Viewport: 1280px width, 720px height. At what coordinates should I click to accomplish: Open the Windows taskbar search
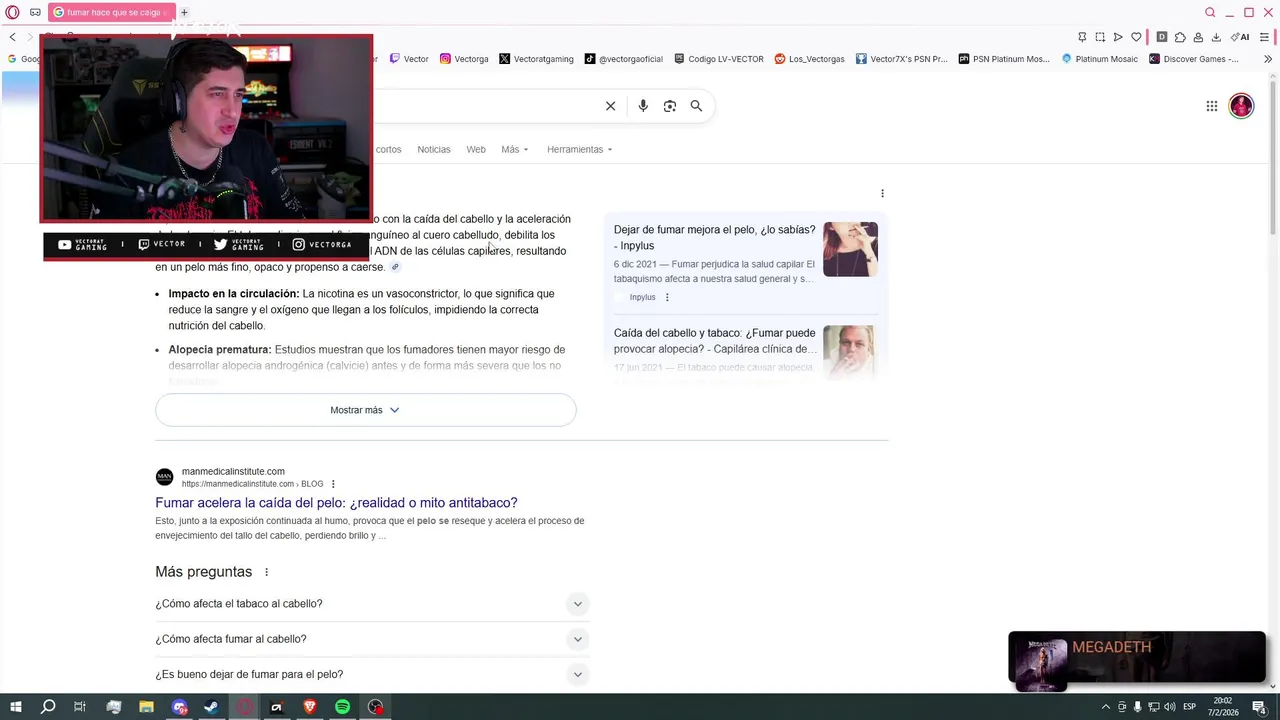tap(47, 707)
